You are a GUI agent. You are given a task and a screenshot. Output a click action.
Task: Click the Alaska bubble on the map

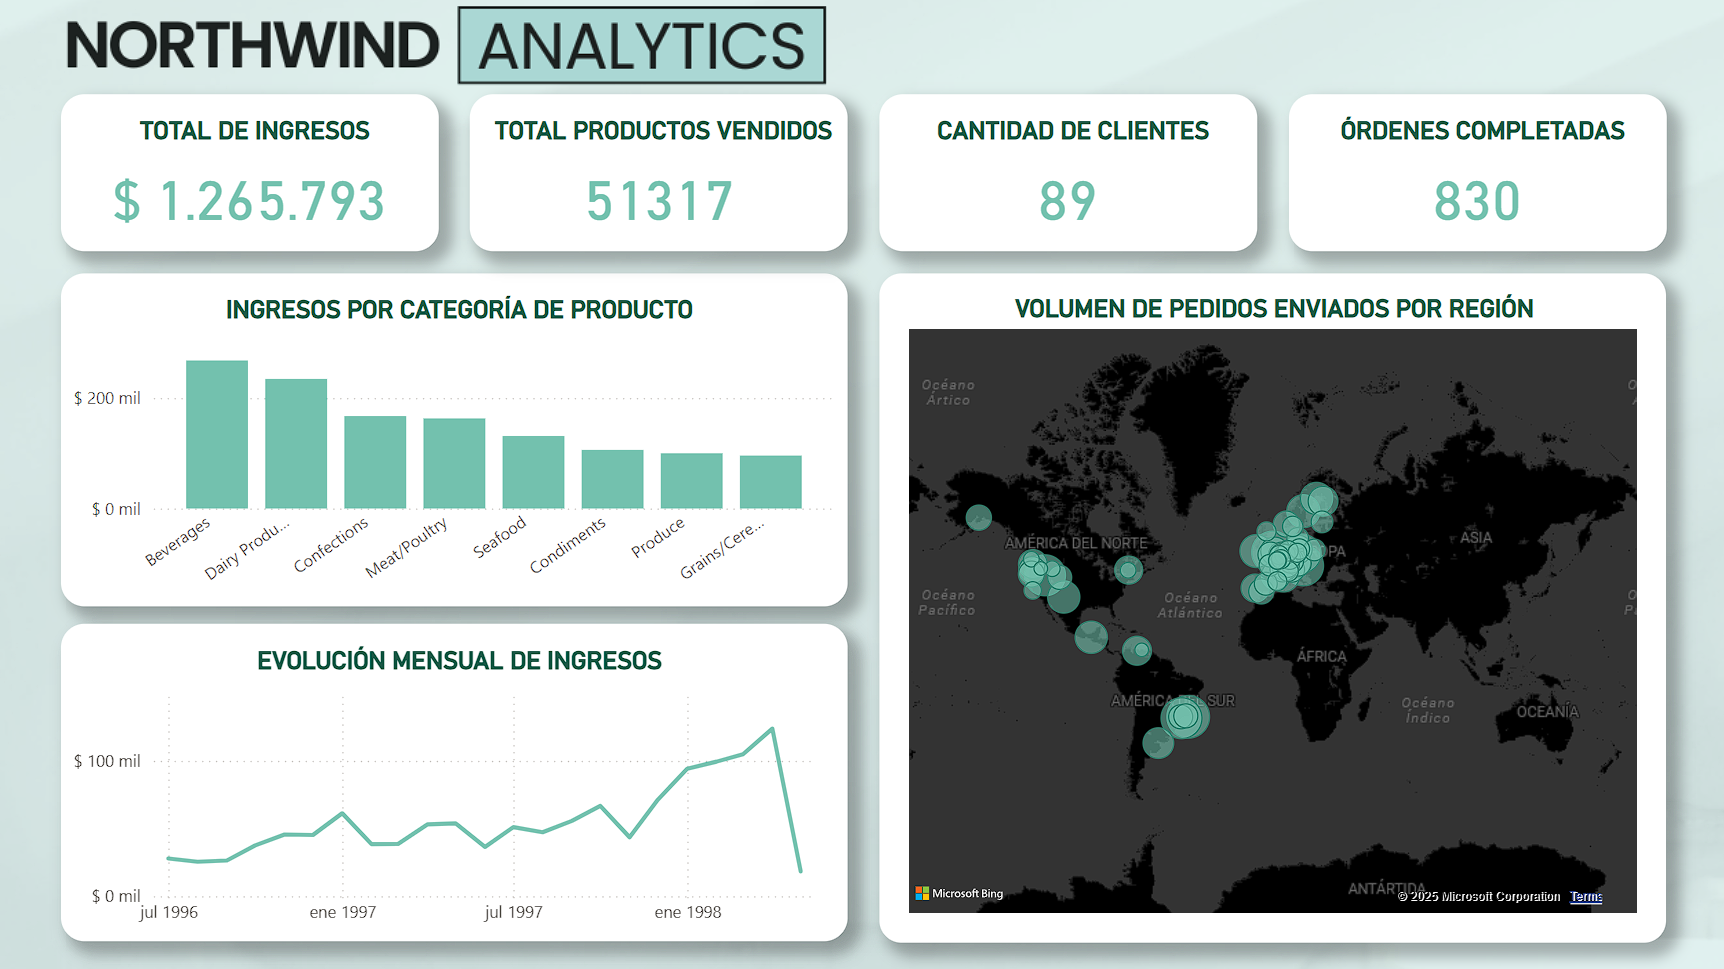(978, 517)
